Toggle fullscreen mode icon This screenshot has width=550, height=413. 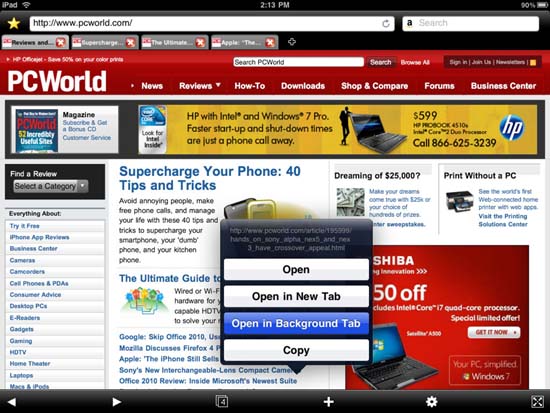(x=537, y=402)
